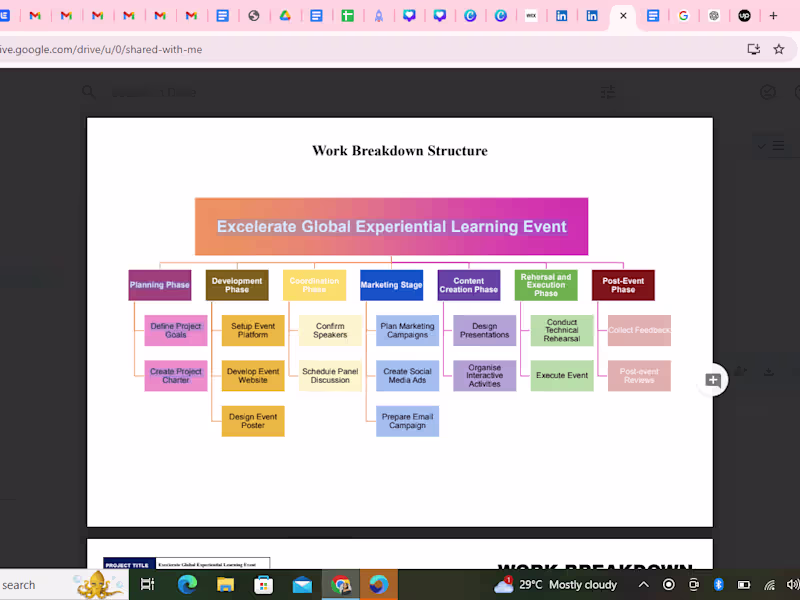Click the Excelerate Global Experiential Learning Event banner
The width and height of the screenshot is (800, 600).
coord(391,227)
